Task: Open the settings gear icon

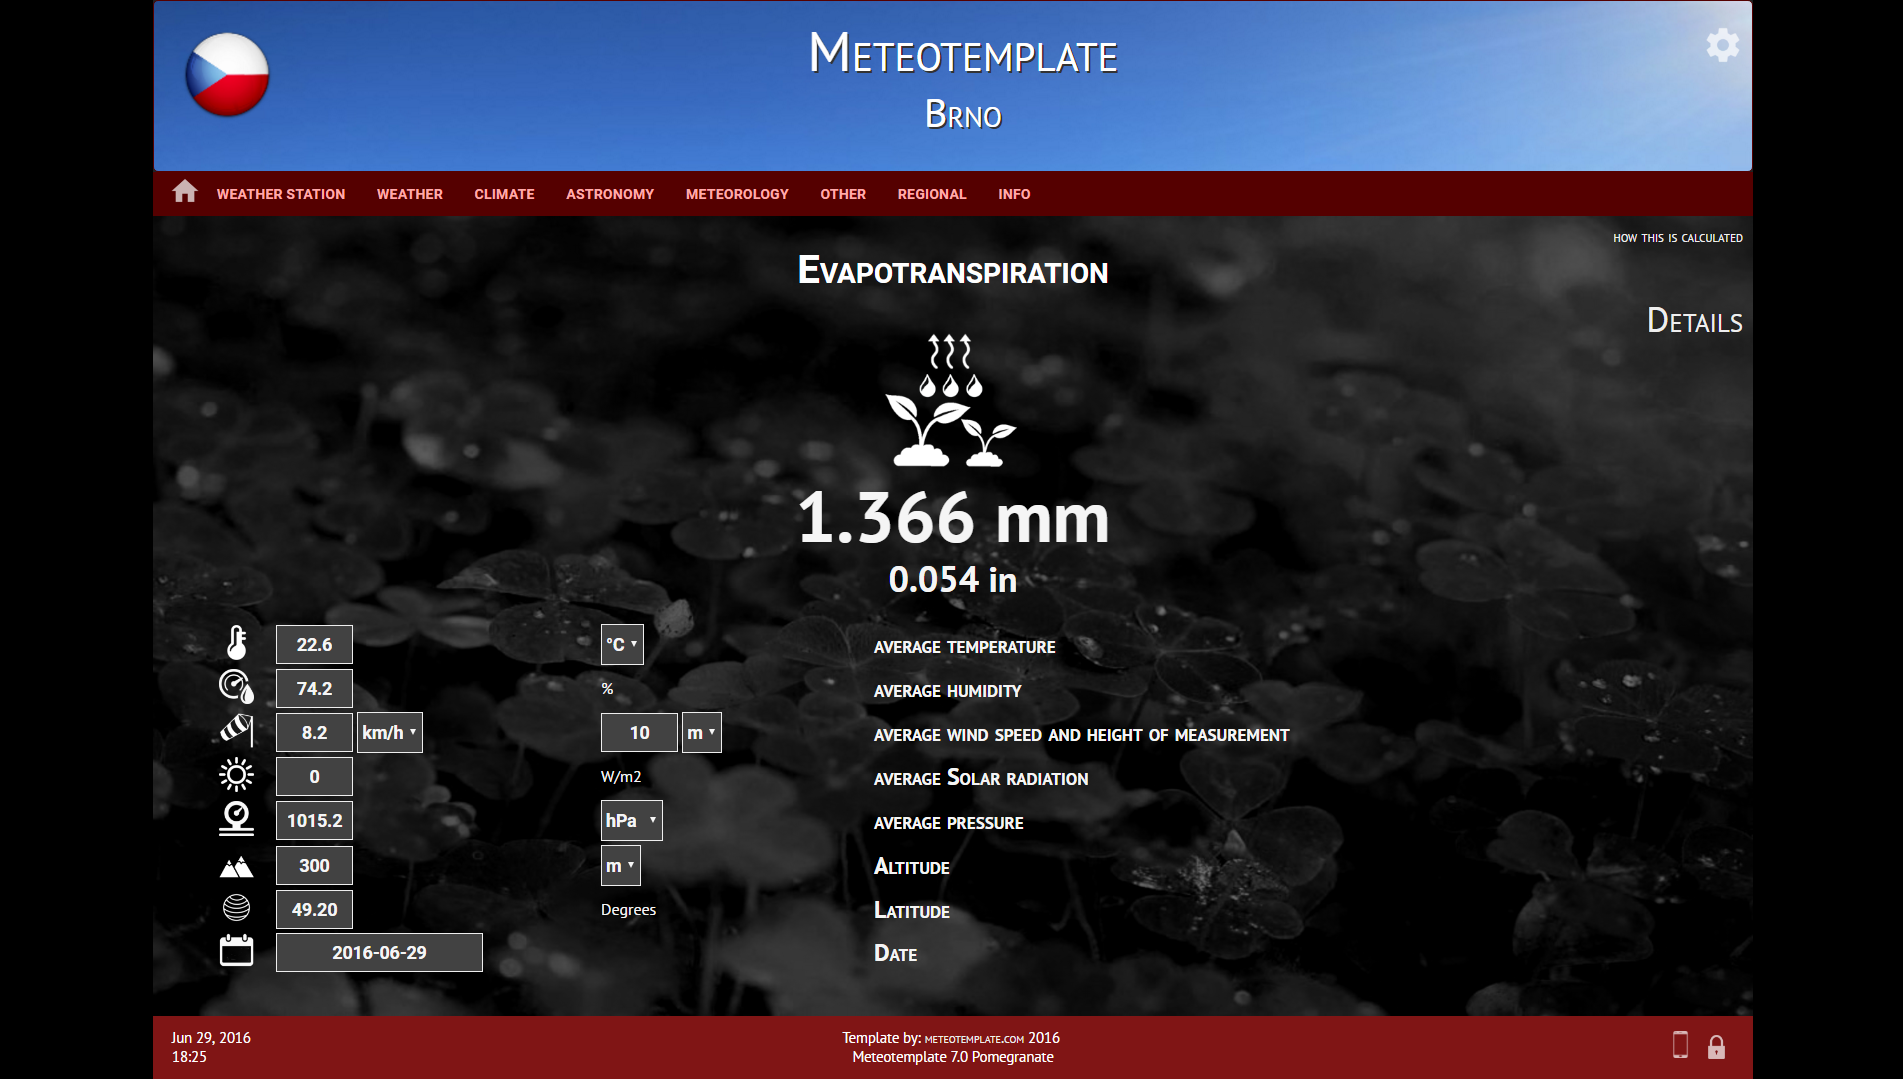Action: point(1722,45)
